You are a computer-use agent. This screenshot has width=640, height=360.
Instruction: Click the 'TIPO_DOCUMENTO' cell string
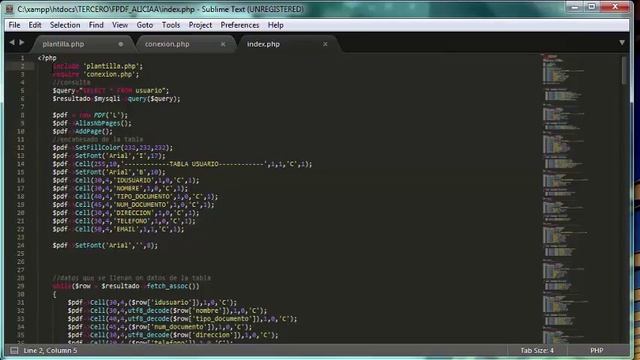click(x=143, y=197)
